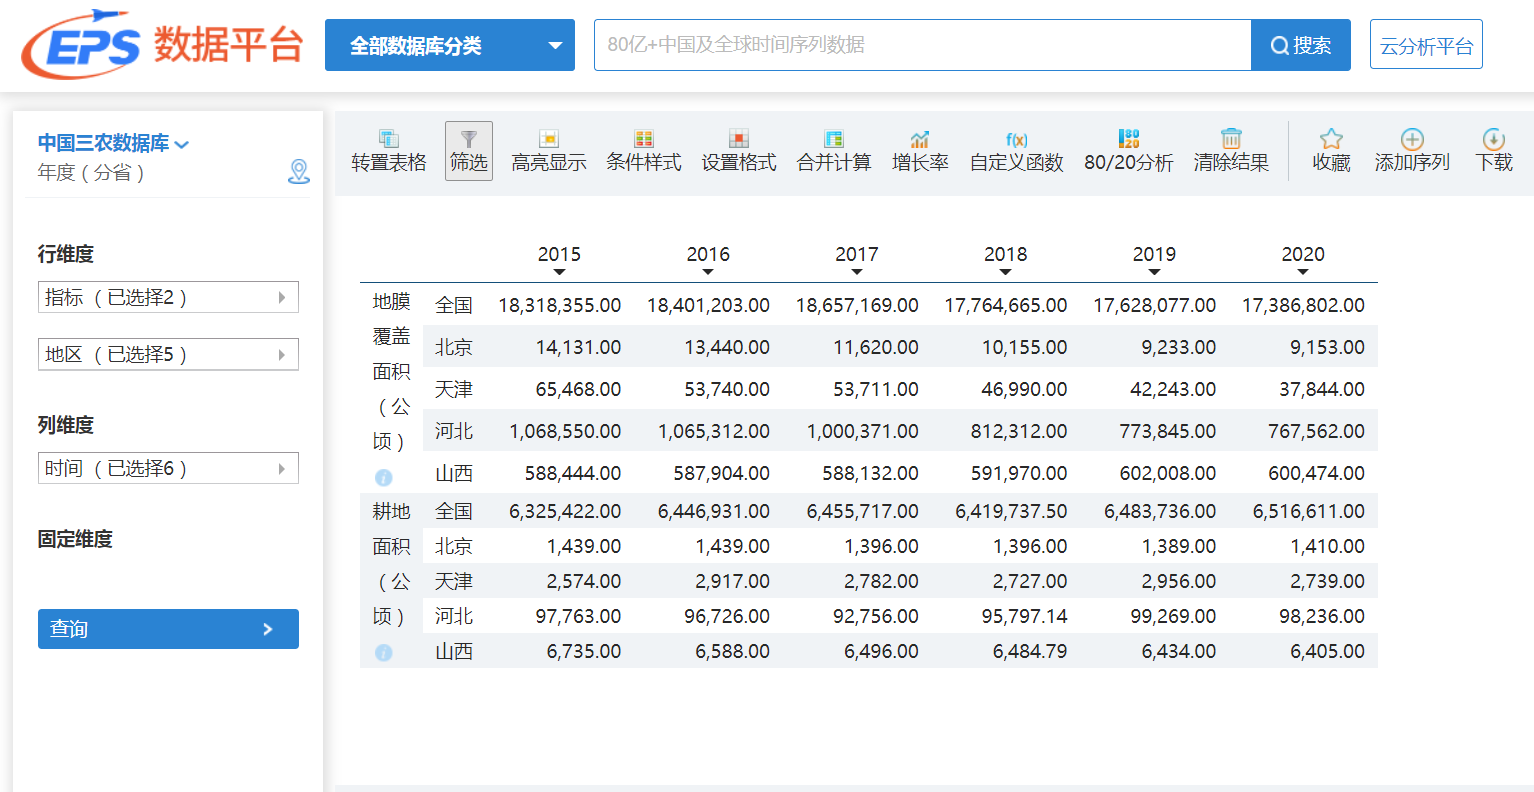Click the 查询 query button
Viewport: 1534px width, 792px height.
(168, 629)
